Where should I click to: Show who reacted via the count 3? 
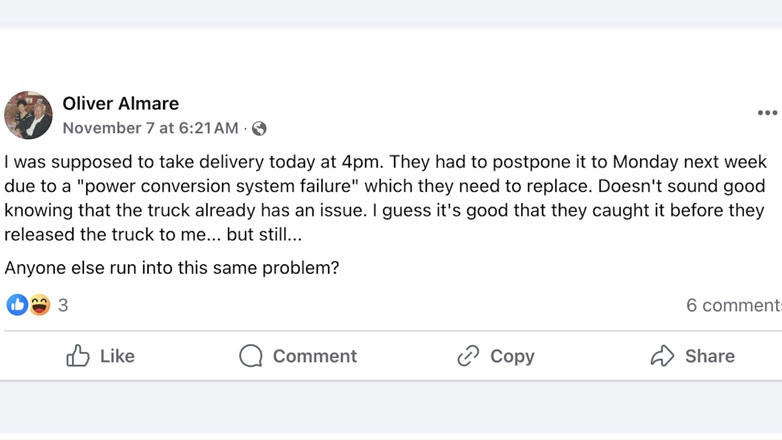[63, 305]
